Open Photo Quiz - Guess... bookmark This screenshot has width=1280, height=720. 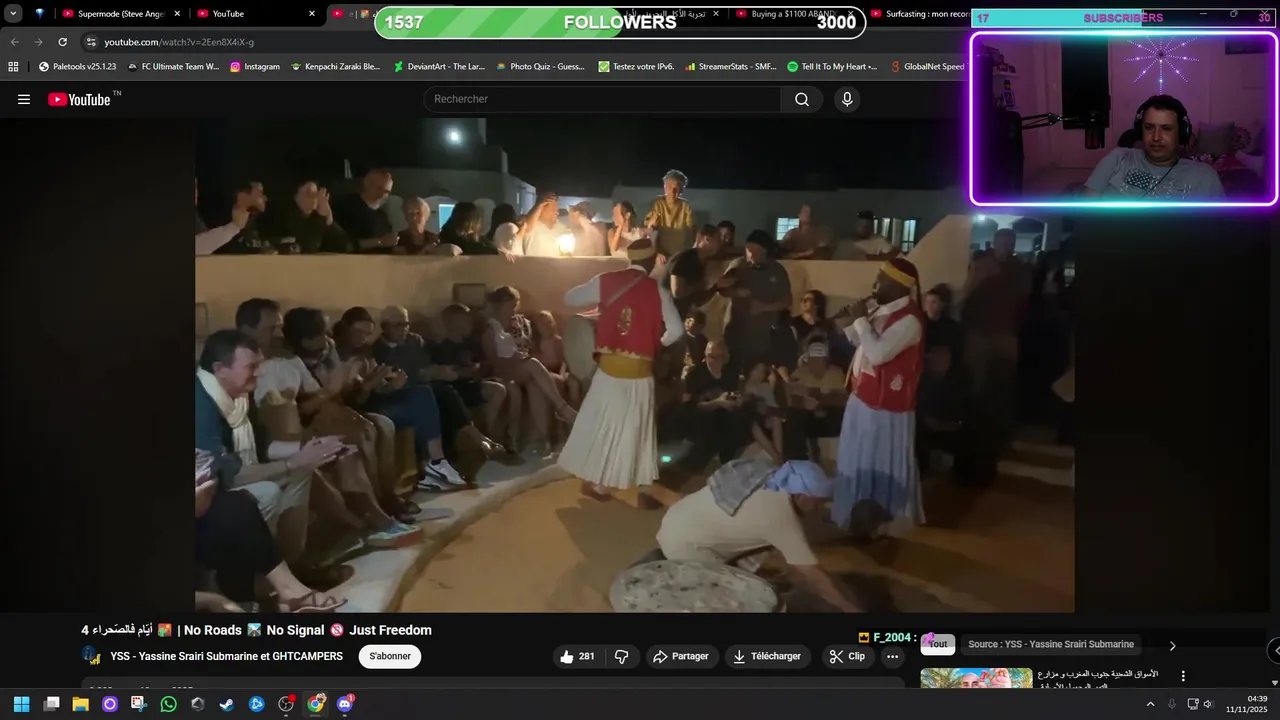coord(540,66)
